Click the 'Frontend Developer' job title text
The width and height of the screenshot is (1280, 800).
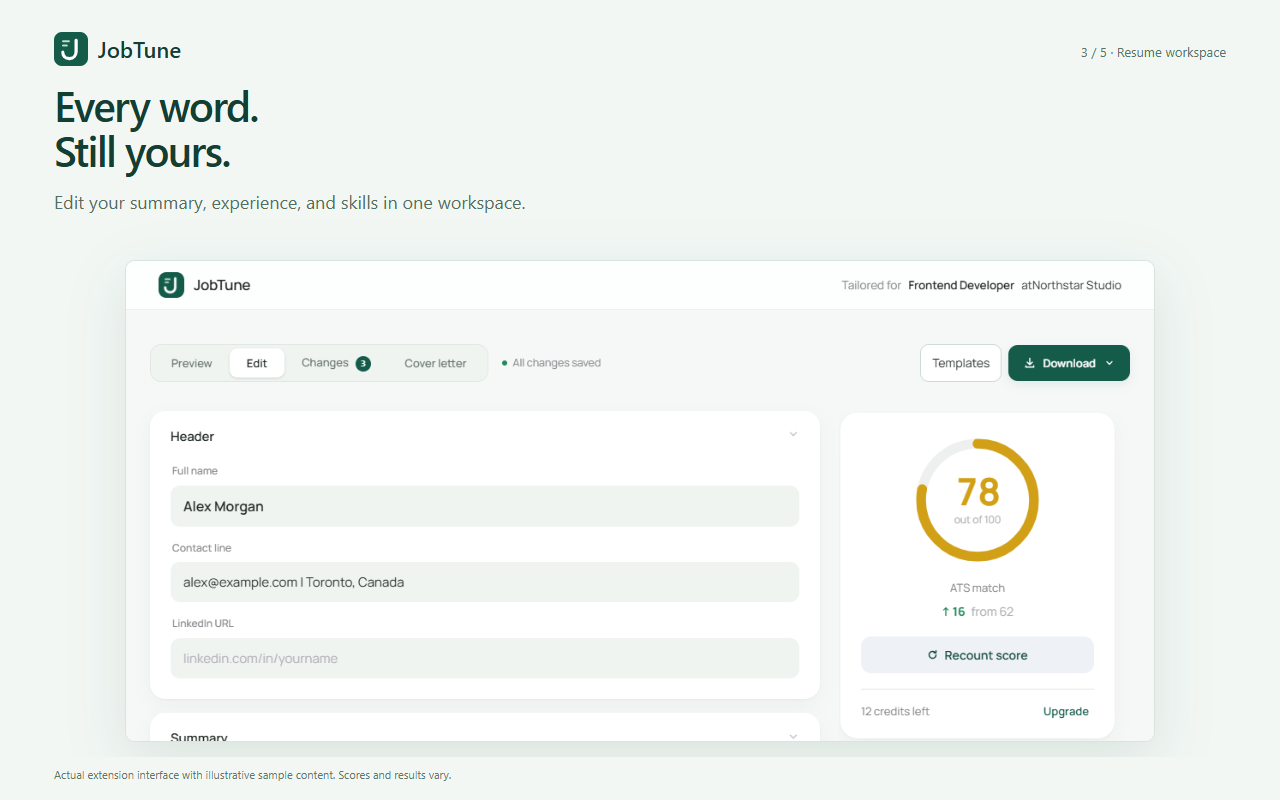(961, 285)
